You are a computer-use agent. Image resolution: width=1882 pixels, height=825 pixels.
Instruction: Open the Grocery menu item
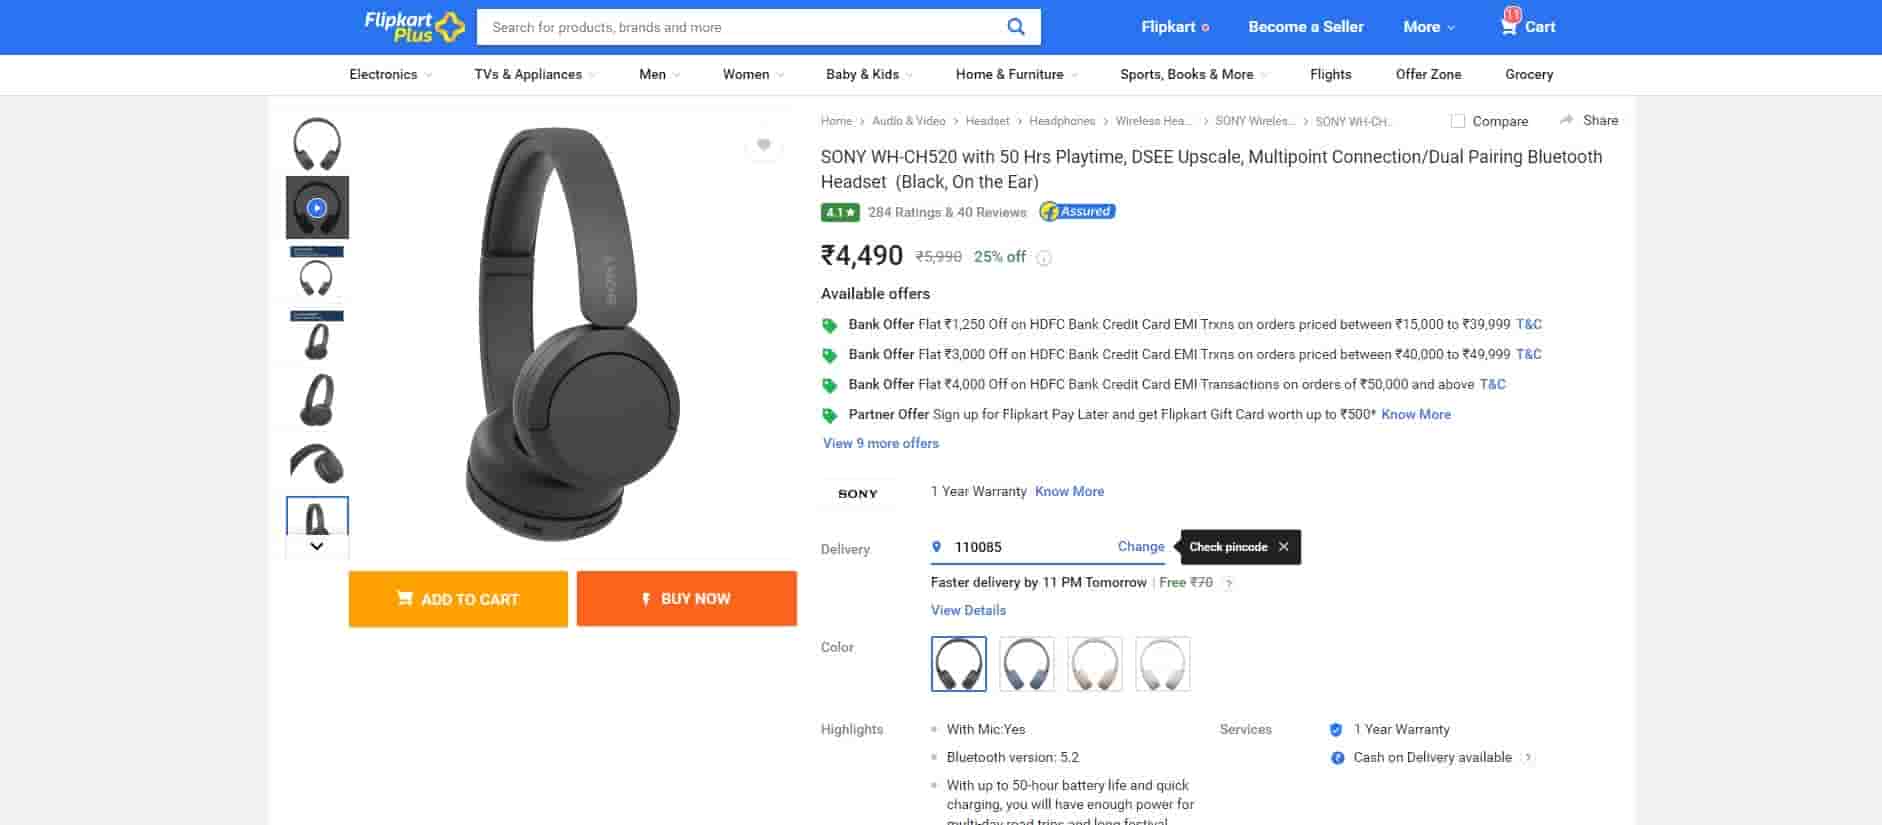pos(1529,74)
